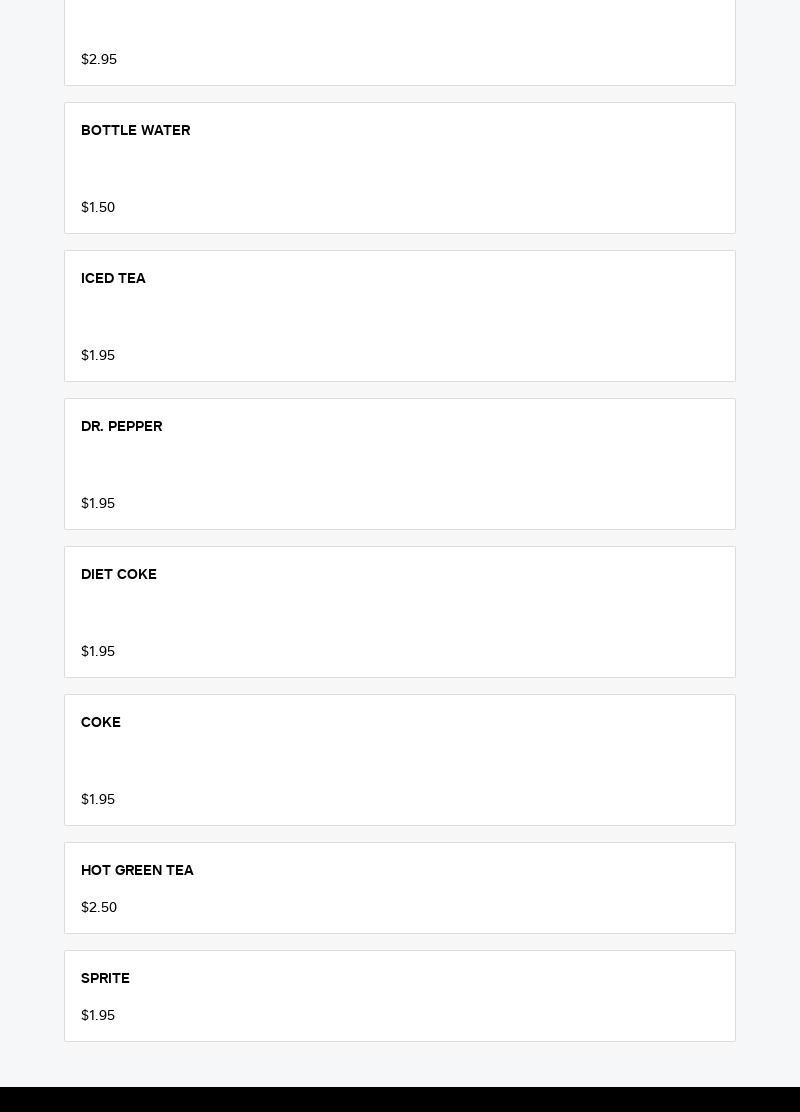
Task: Click the COKE item title
Action: click(x=100, y=722)
